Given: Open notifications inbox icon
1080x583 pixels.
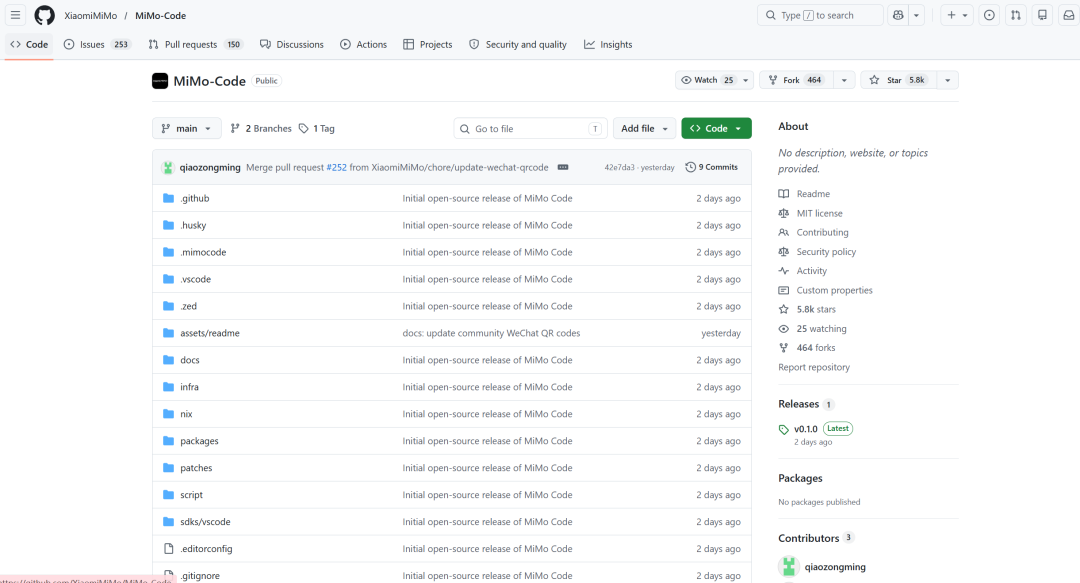Looking at the screenshot, I should point(1069,15).
